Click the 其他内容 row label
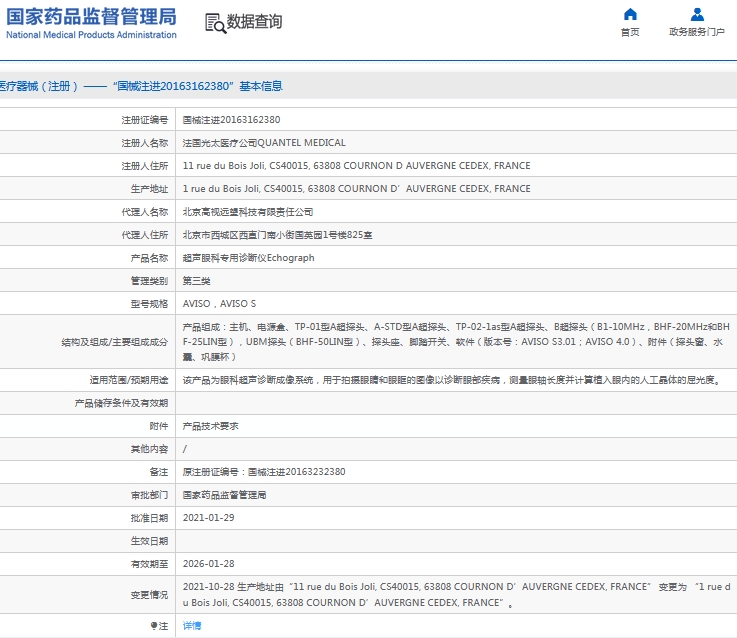This screenshot has width=737, height=638. click(x=149, y=449)
